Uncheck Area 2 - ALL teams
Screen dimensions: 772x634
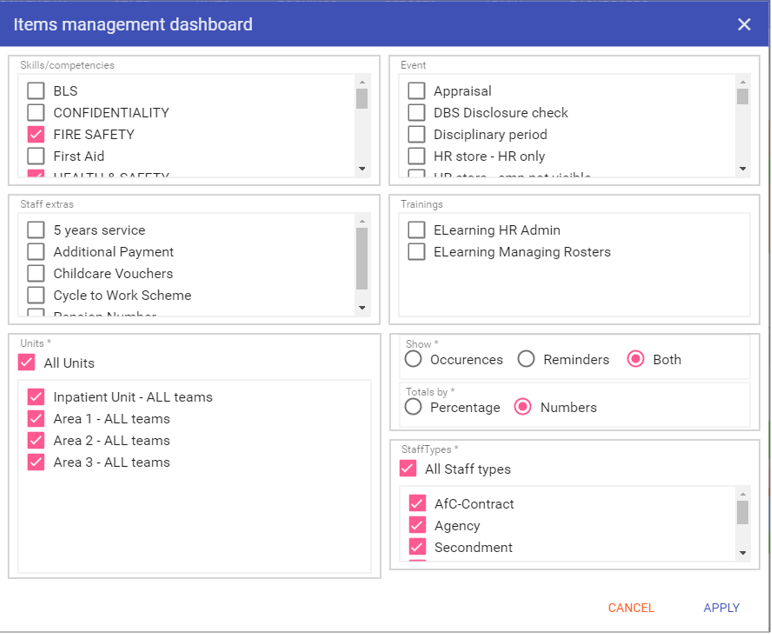coord(36,441)
